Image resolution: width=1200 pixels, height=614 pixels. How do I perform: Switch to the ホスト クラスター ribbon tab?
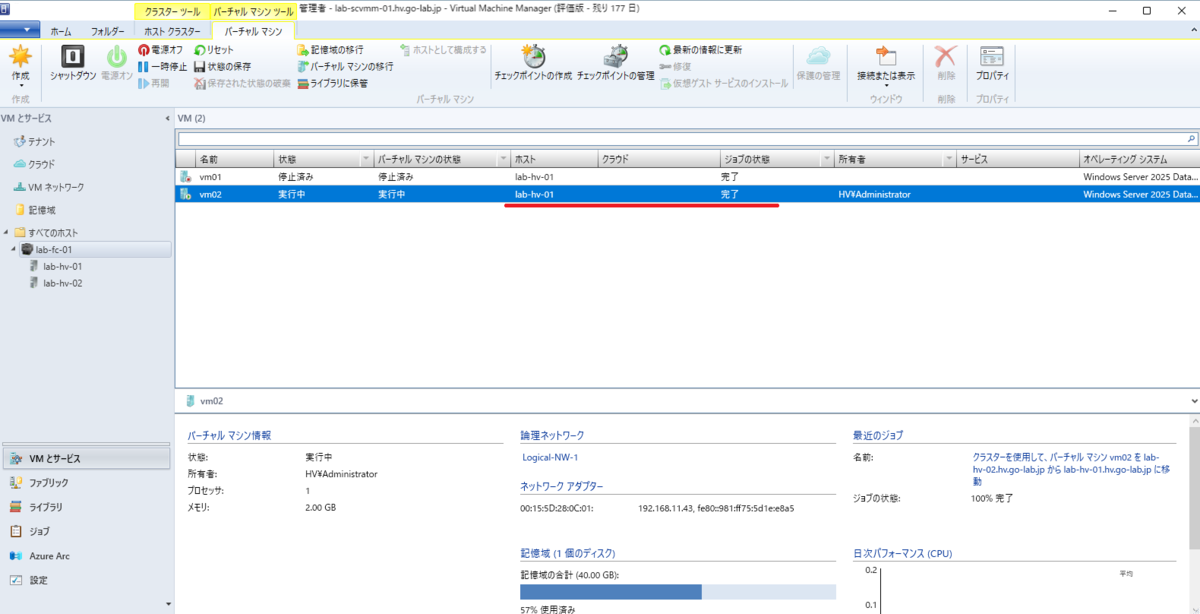tap(172, 31)
